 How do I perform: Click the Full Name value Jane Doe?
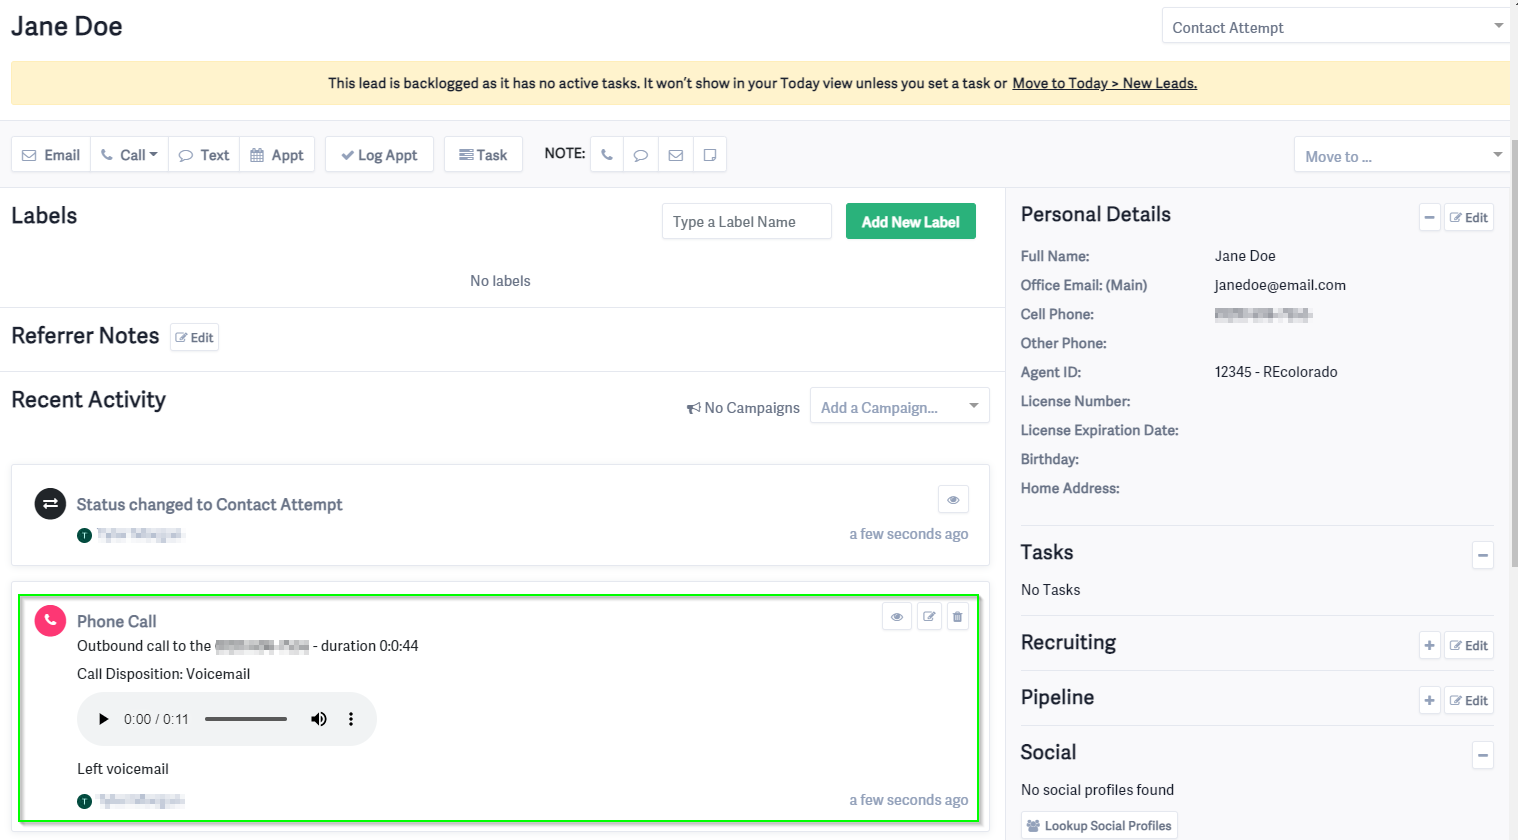click(1245, 256)
